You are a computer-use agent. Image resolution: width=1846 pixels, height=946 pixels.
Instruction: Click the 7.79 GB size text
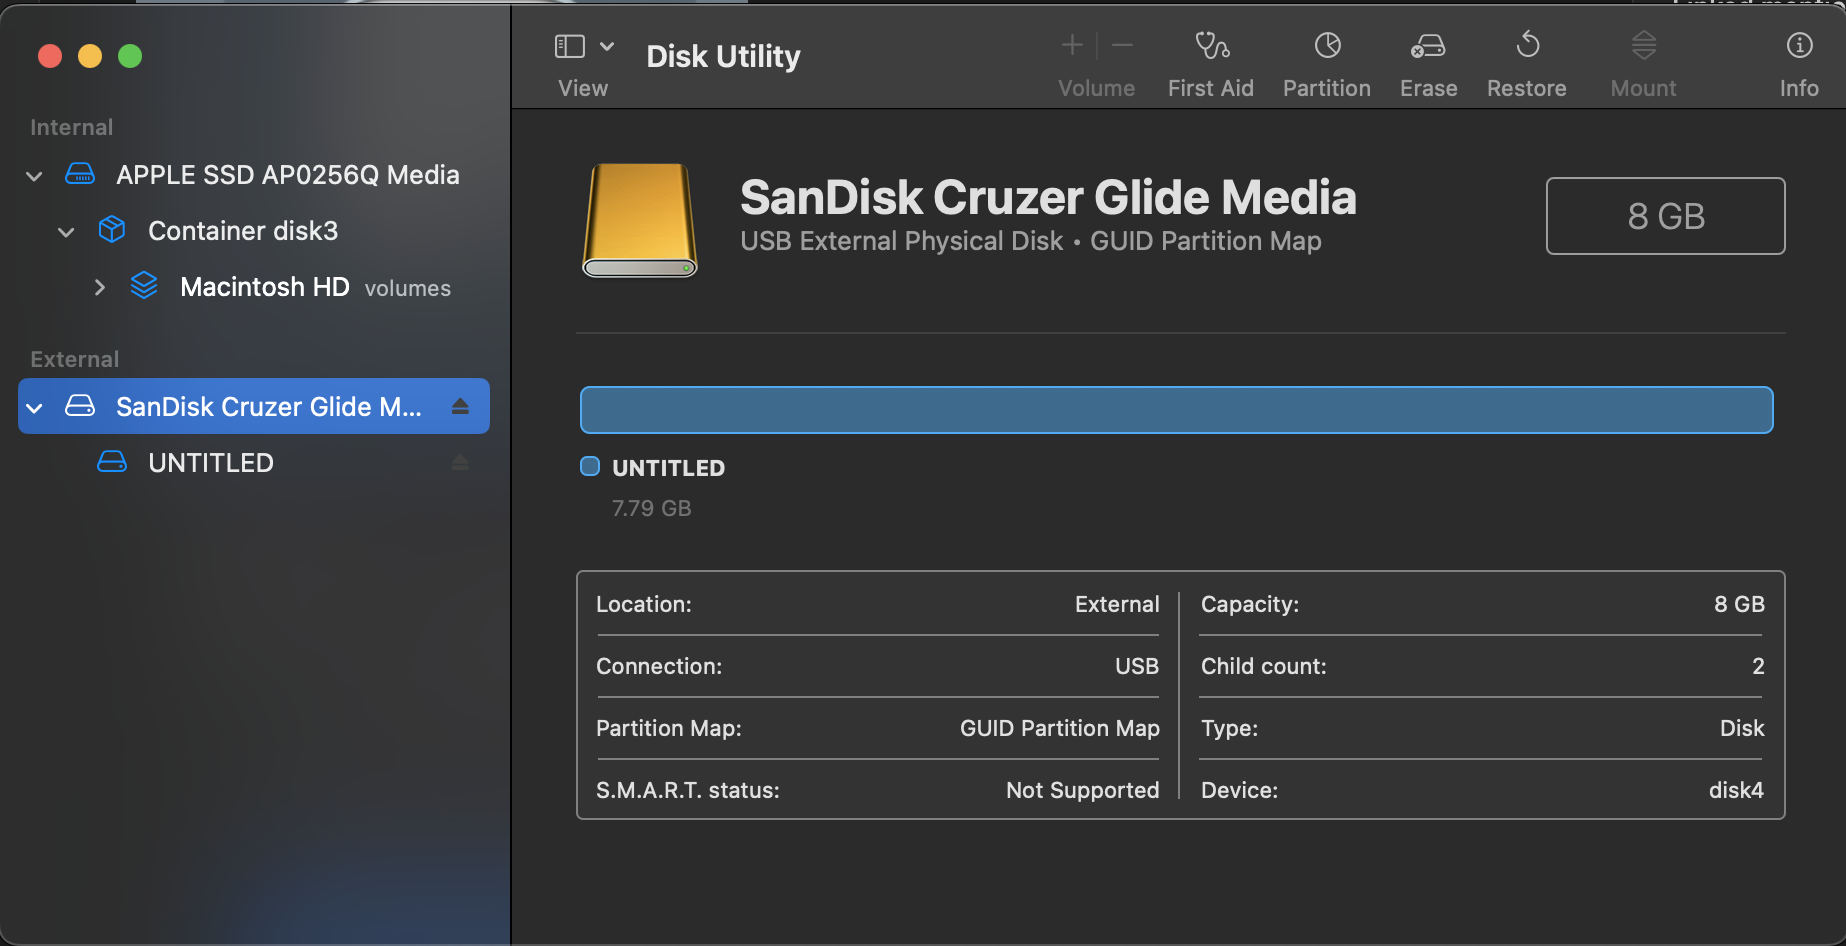coord(652,508)
